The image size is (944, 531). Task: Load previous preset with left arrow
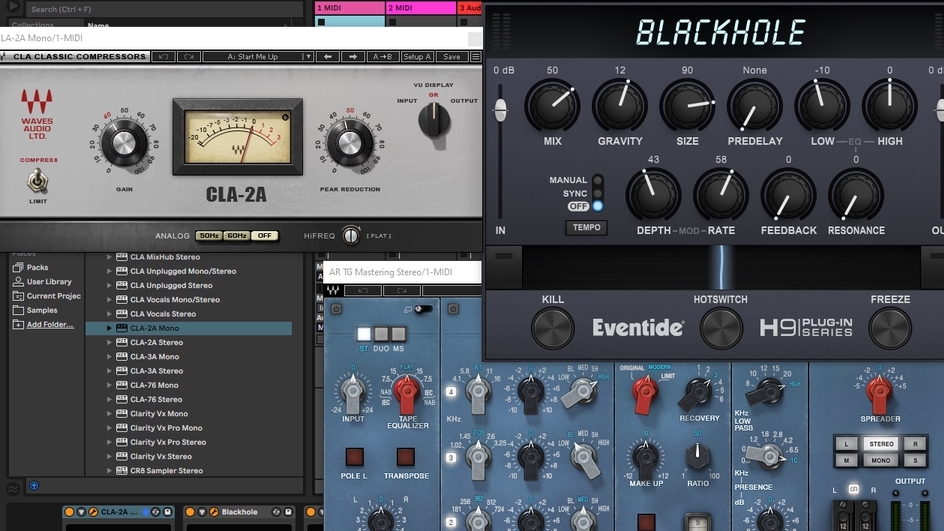tap(328, 57)
